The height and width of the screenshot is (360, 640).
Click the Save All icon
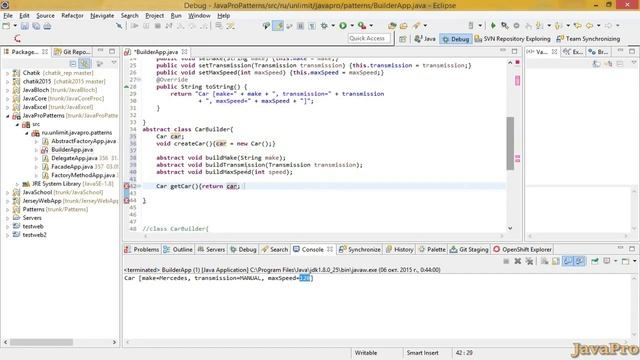tap(36, 26)
